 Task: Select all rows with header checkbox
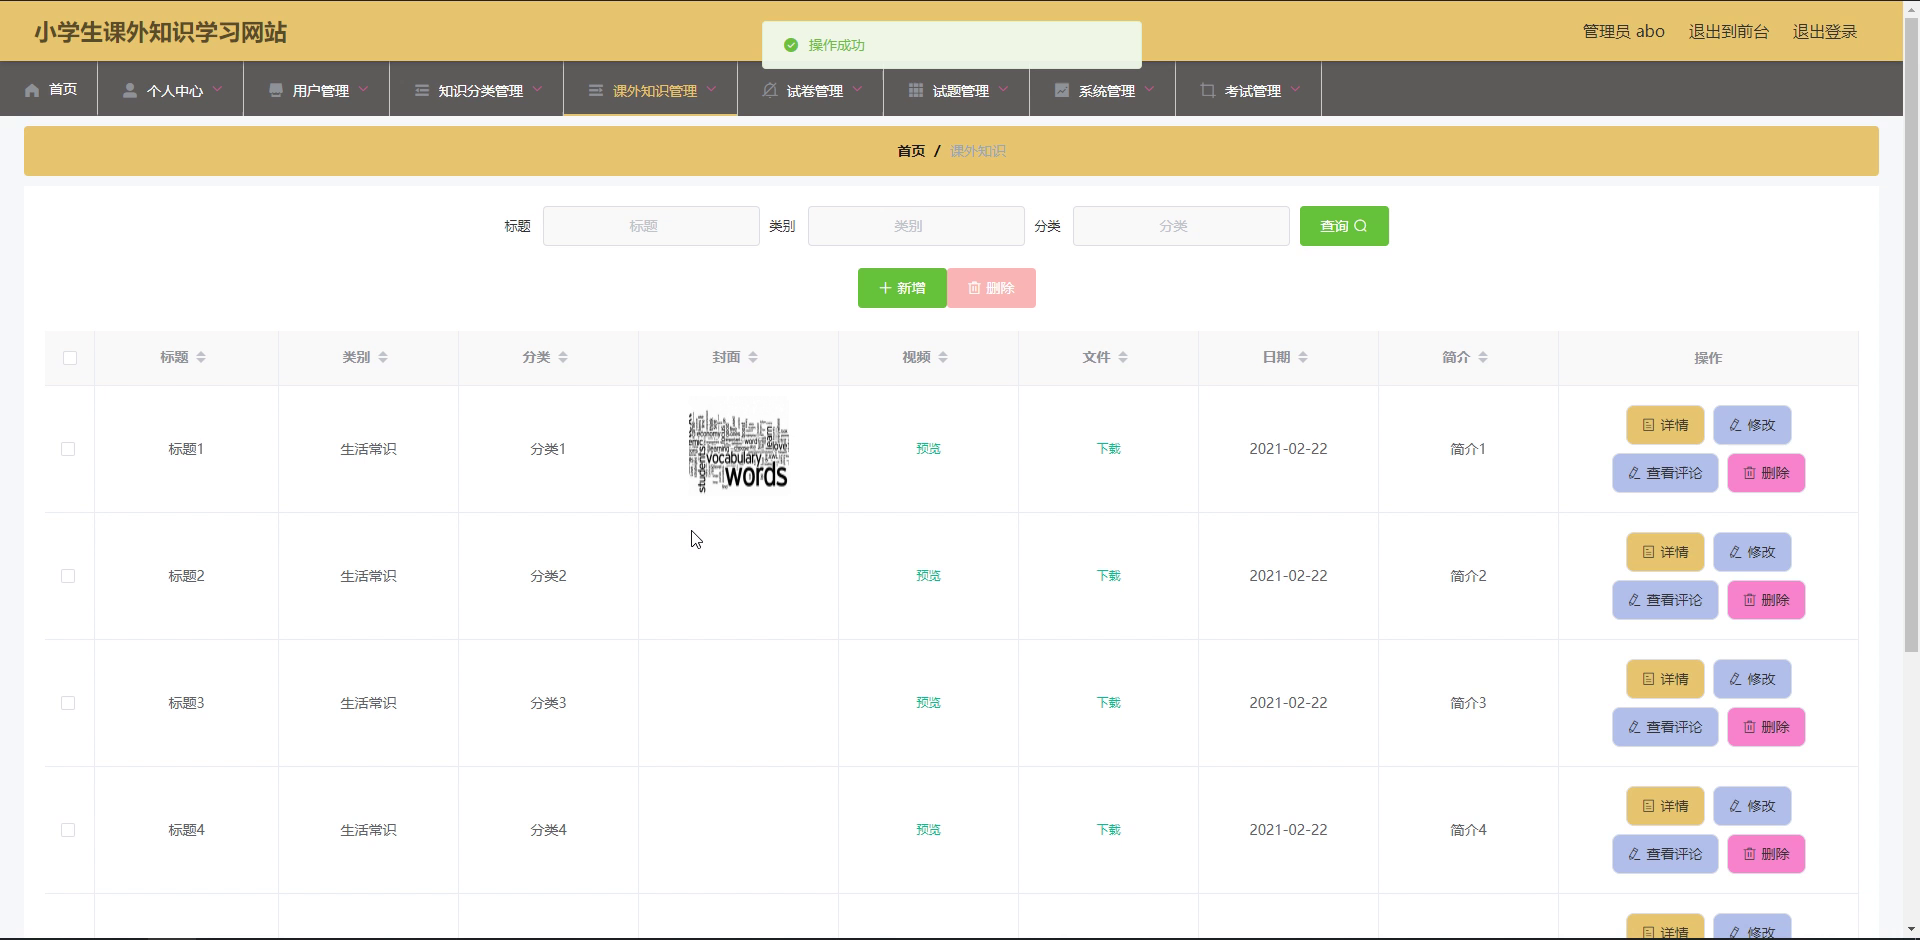click(x=70, y=358)
